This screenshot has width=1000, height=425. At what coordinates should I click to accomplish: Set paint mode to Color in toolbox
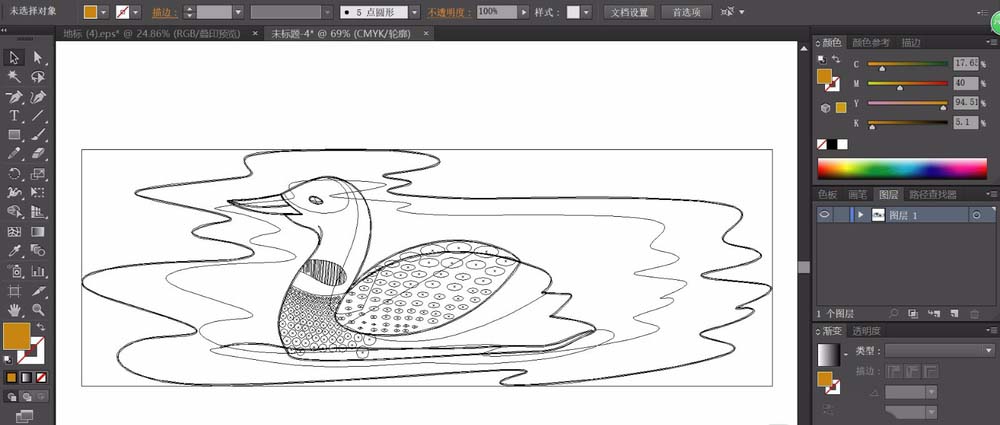[x=11, y=377]
